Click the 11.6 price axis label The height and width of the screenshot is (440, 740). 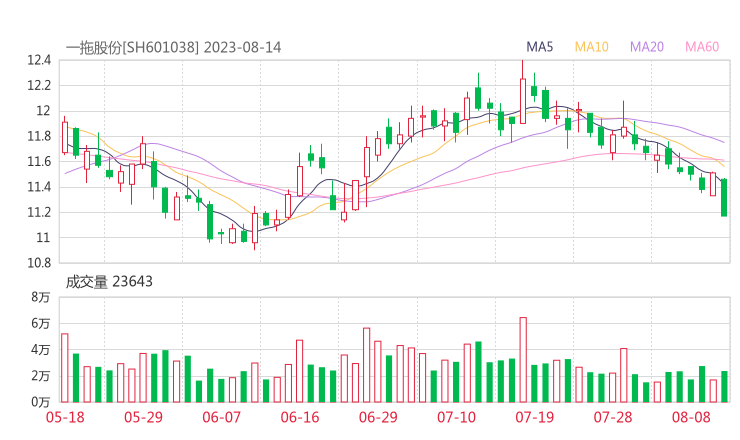pos(39,162)
